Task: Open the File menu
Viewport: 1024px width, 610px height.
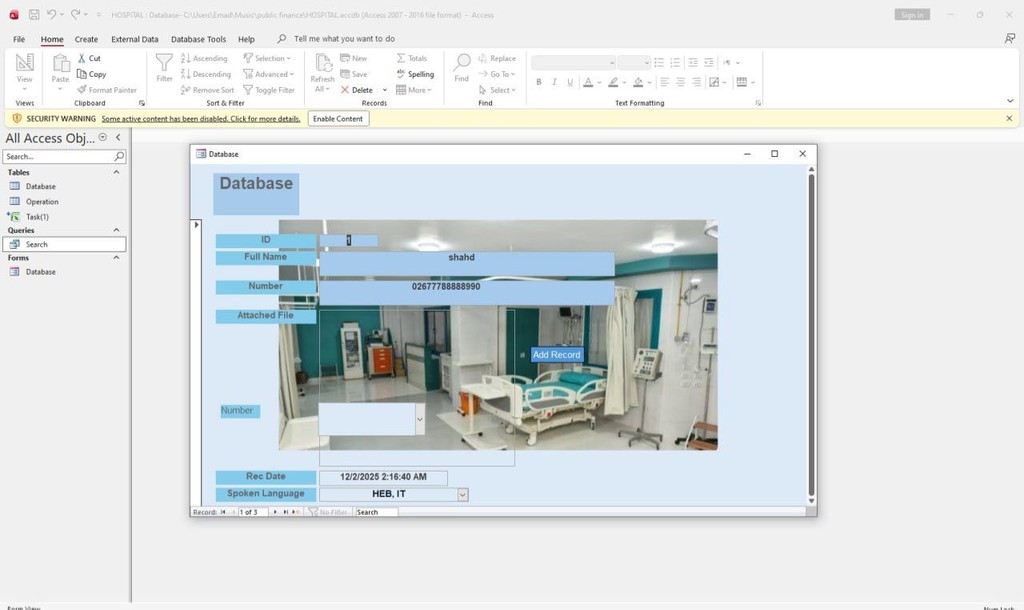Action: pos(19,39)
